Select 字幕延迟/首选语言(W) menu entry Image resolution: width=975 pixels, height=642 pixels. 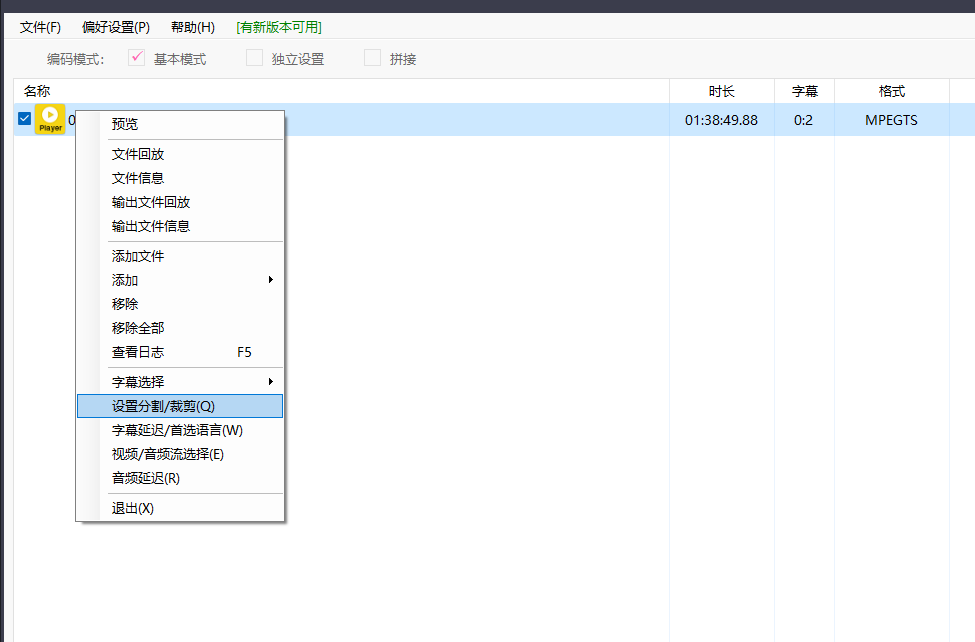click(180, 430)
